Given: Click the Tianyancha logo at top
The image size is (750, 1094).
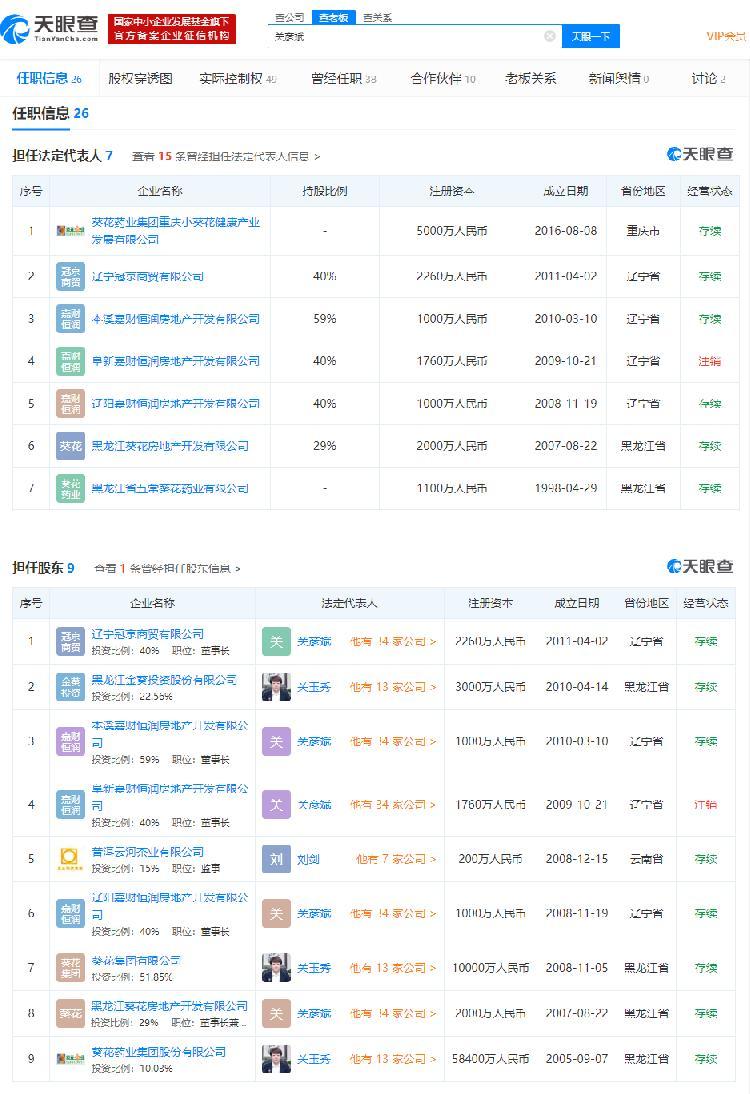Looking at the screenshot, I should (50, 28).
